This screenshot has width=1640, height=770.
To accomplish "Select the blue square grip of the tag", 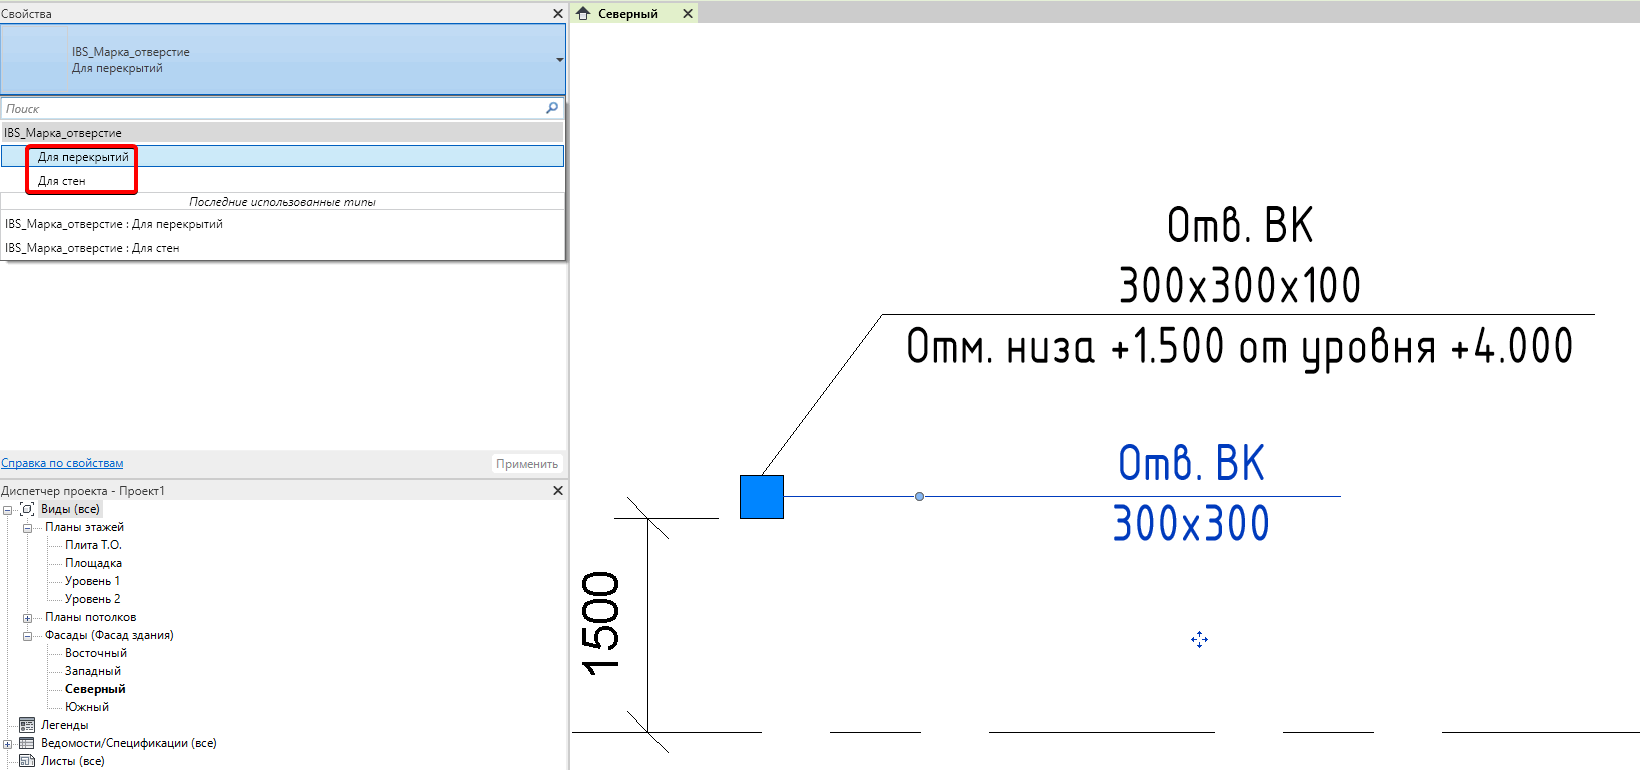I will point(762,497).
